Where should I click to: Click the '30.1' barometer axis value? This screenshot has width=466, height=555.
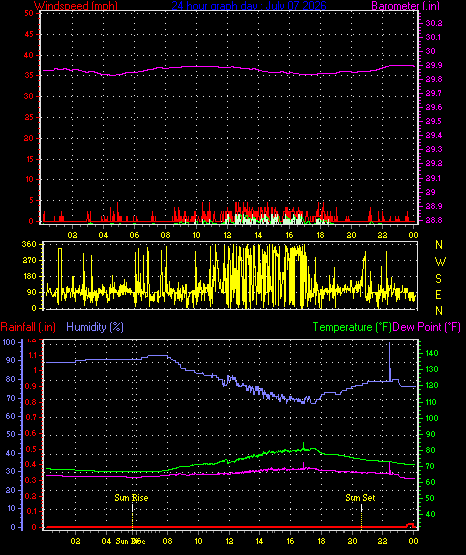click(433, 37)
